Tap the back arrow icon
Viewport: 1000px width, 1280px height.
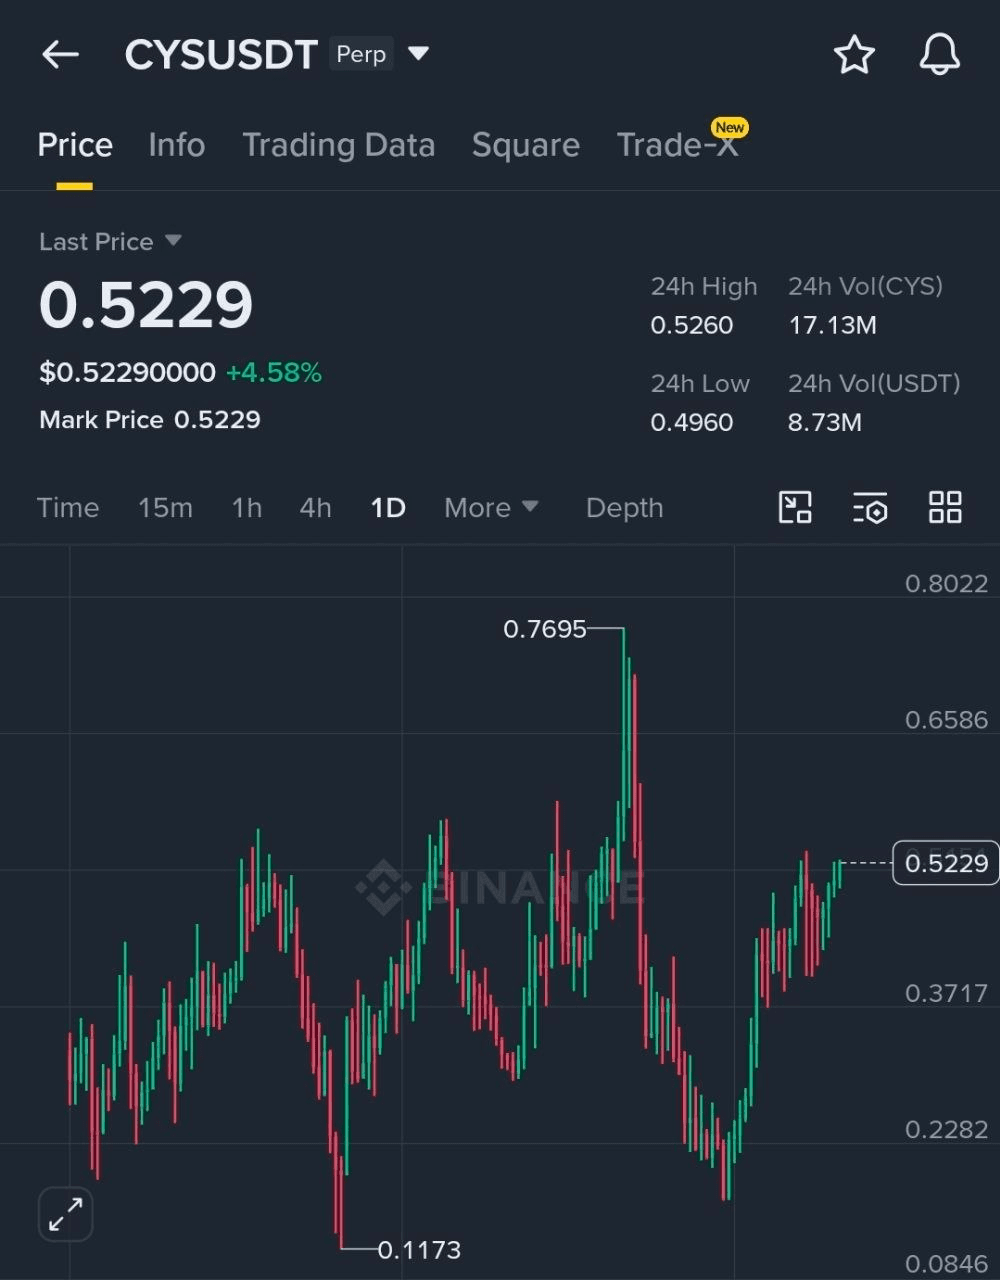60,55
